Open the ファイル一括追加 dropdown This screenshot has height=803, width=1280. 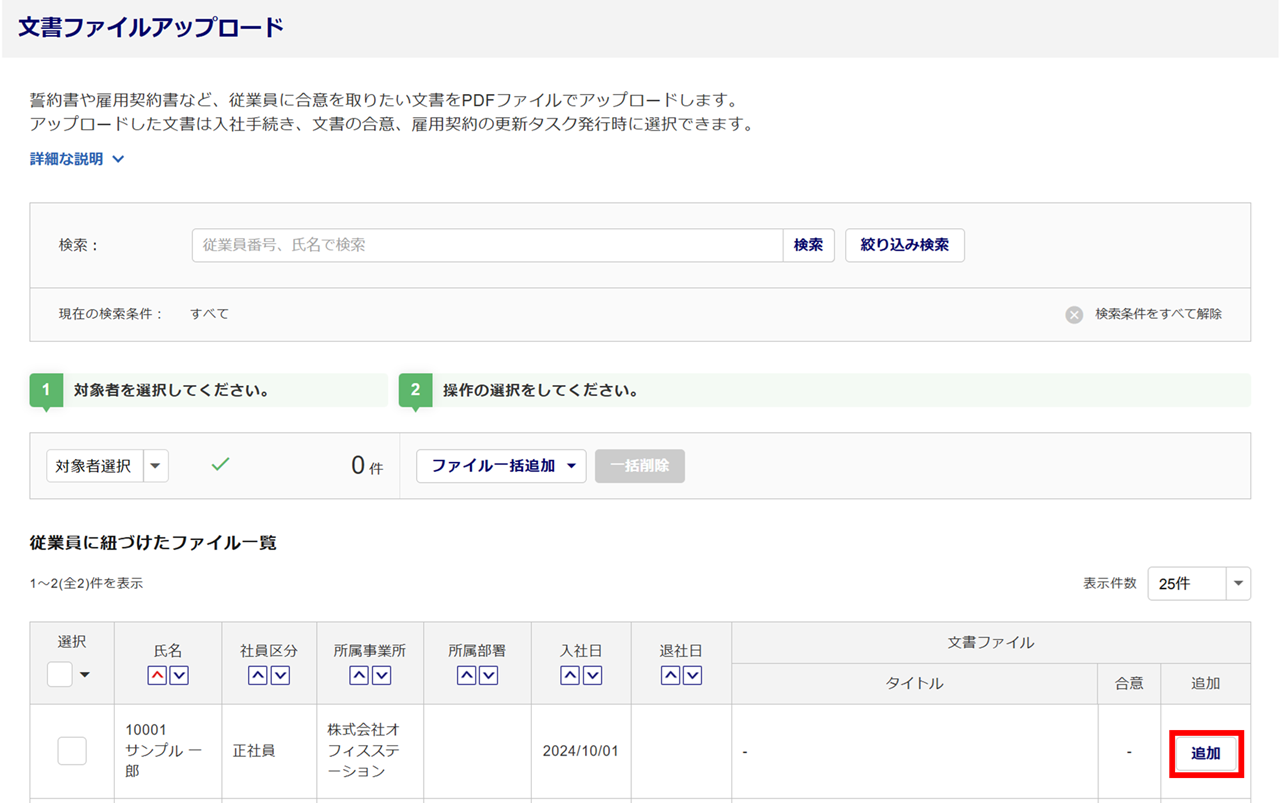501,466
